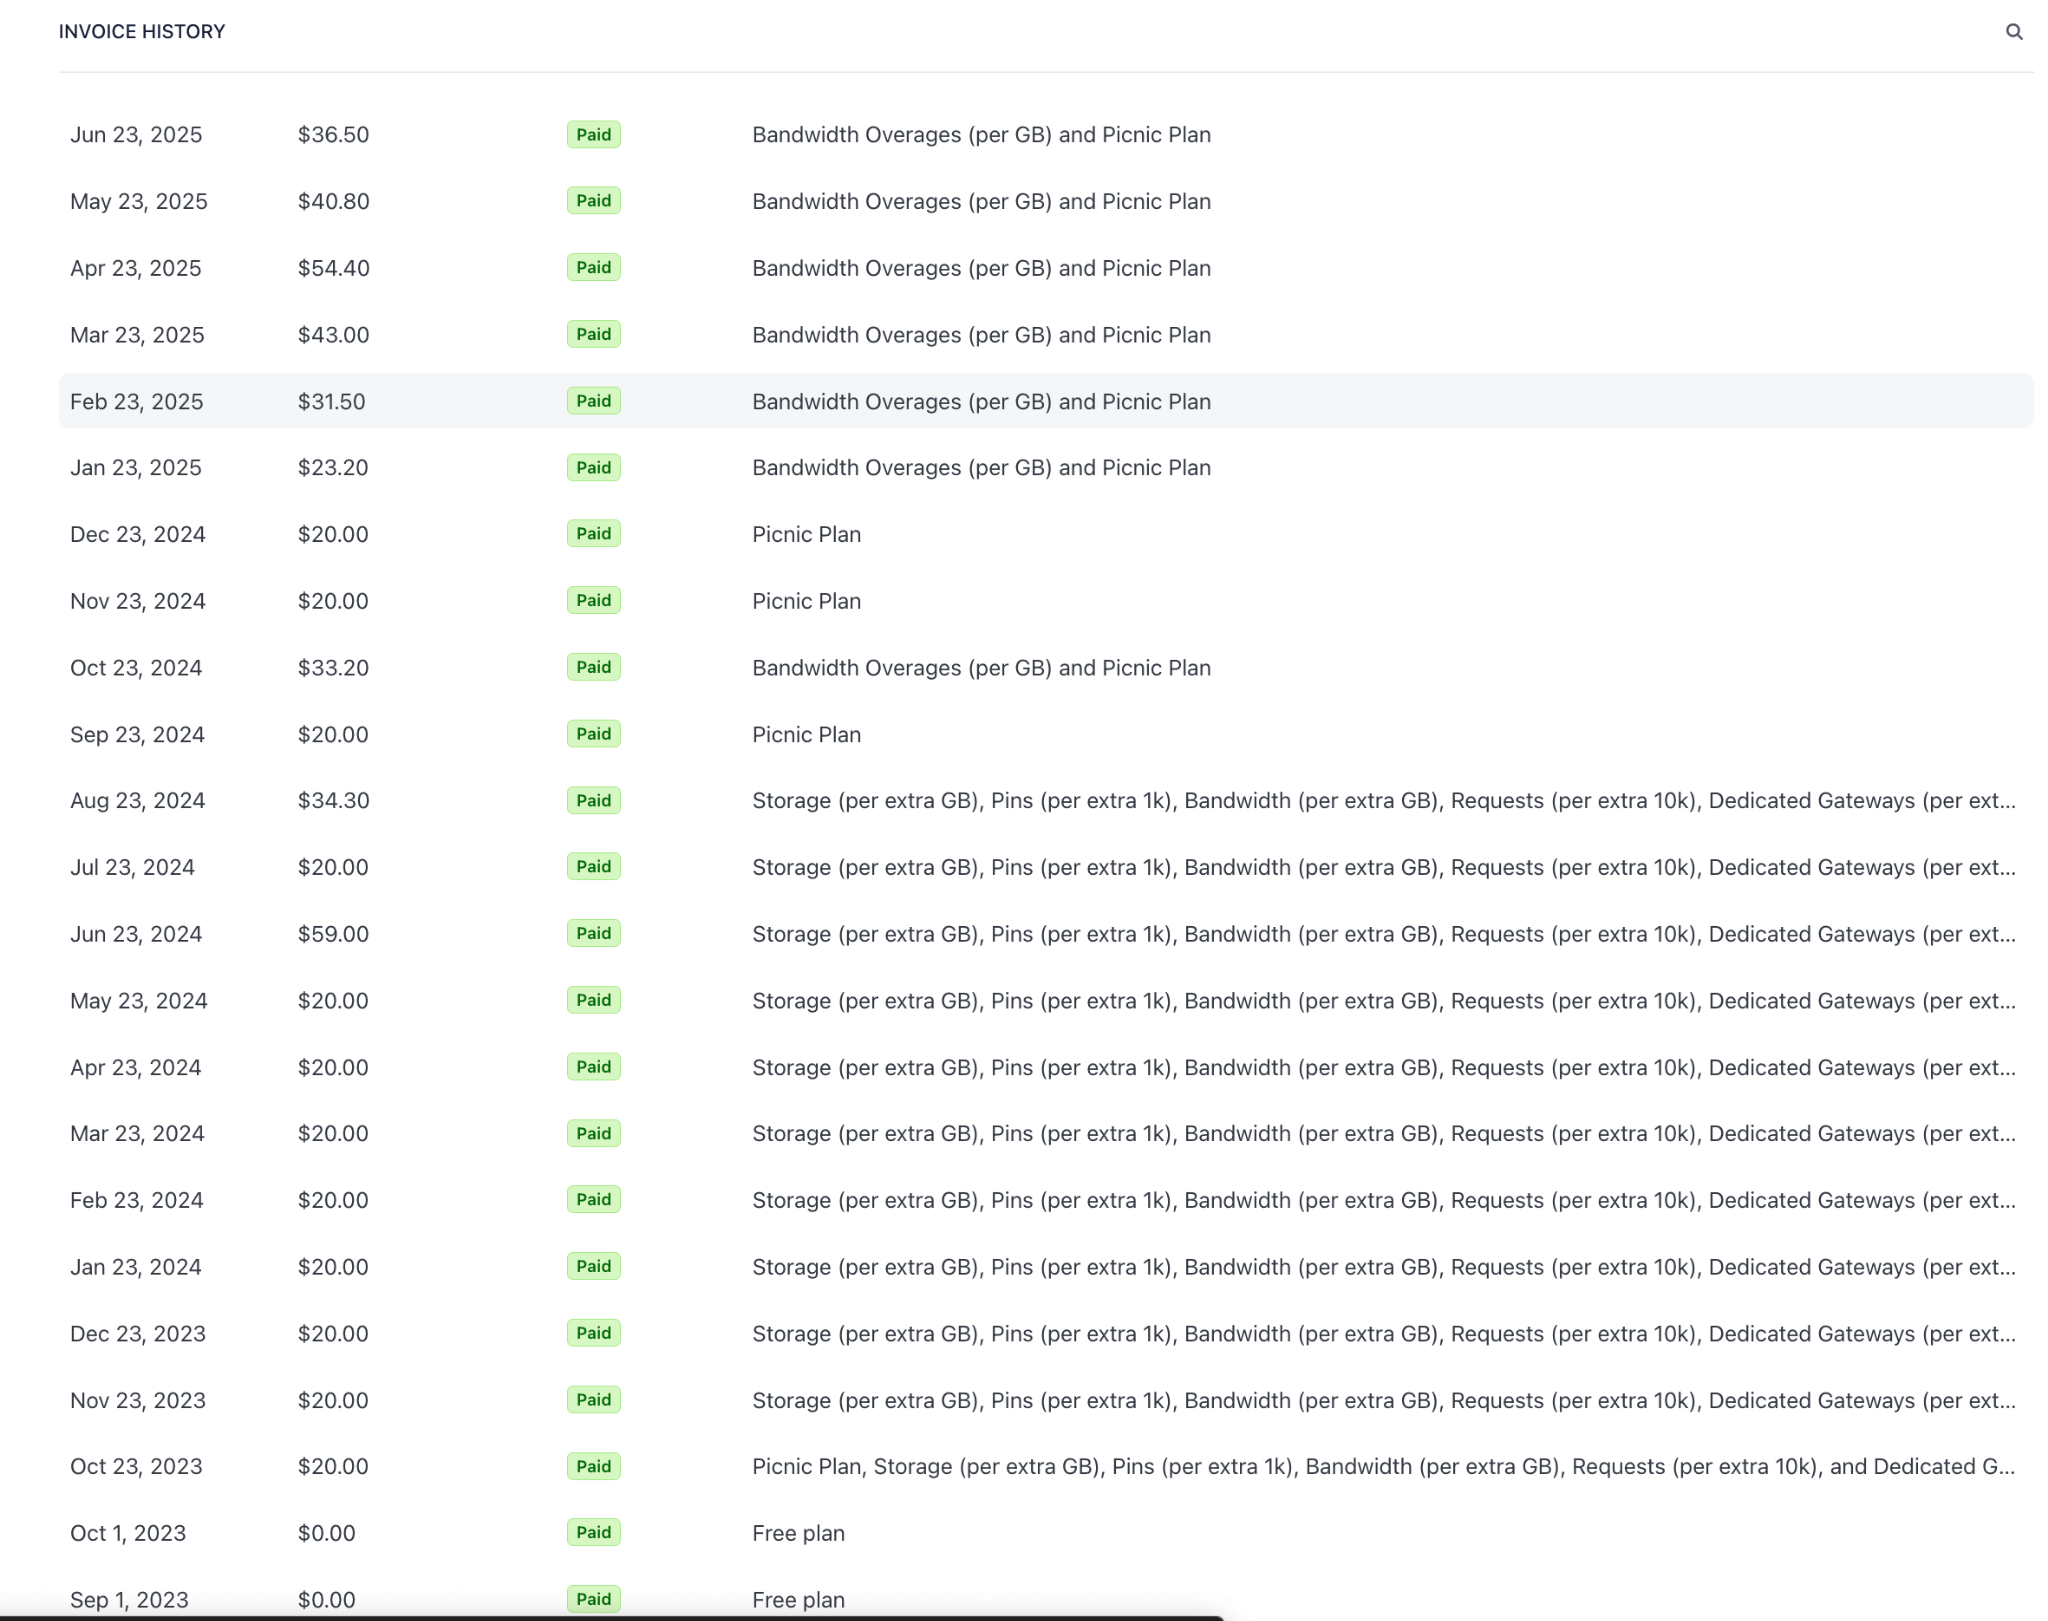Click Paid badge on Nov 23, 2023 row
This screenshot has height=1621, width=2048.
click(x=593, y=1400)
